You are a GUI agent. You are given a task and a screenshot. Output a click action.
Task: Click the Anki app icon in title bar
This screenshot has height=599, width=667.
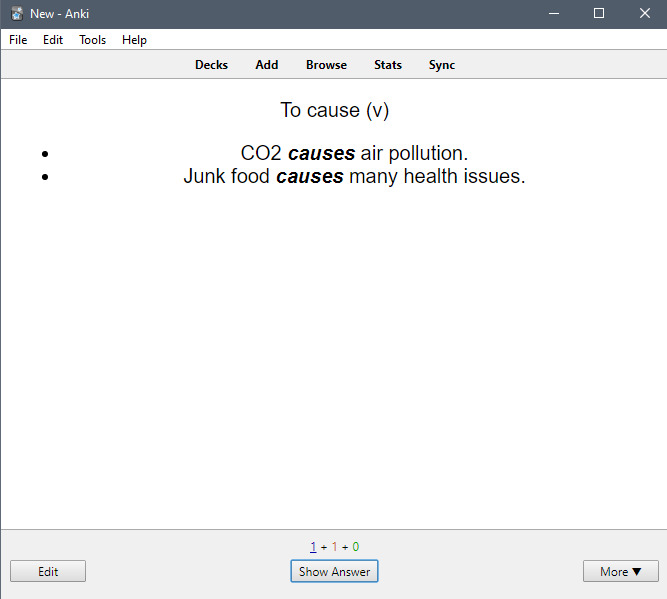[x=17, y=14]
